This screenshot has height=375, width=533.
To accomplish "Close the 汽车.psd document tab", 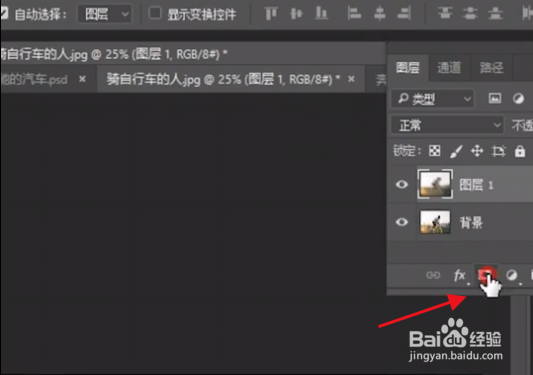I will coord(82,79).
